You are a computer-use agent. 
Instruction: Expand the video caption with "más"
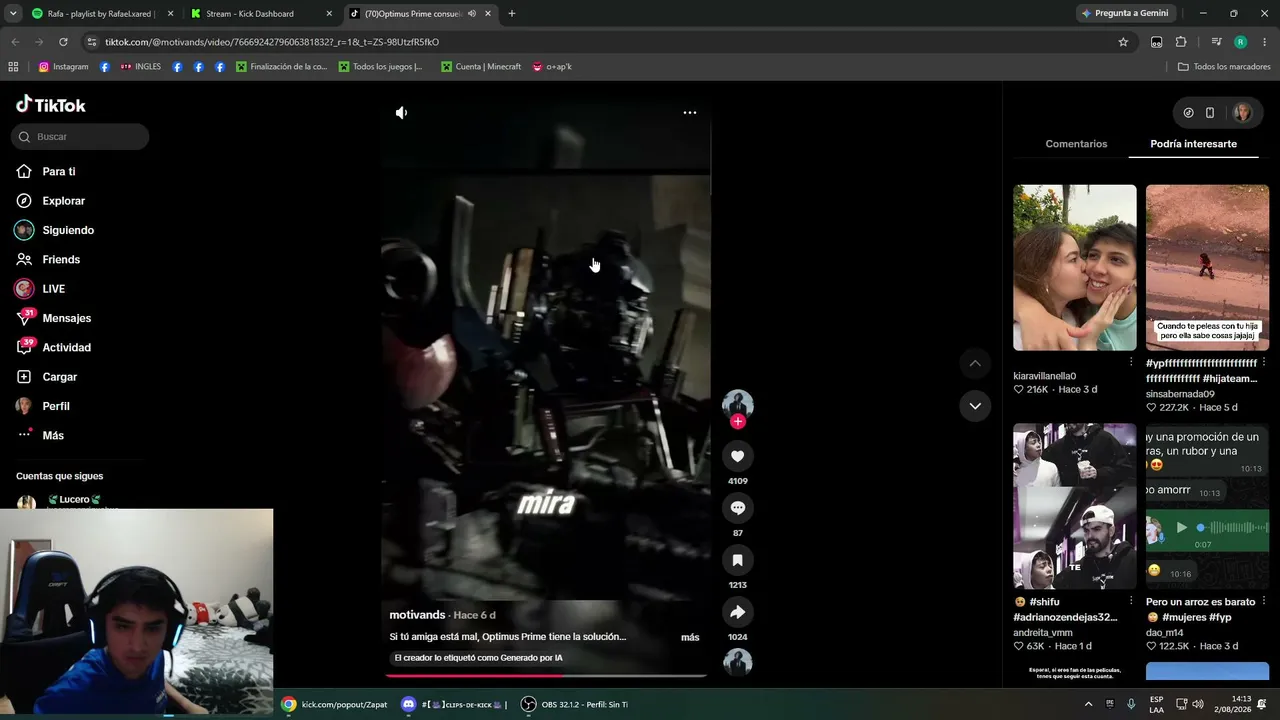[x=690, y=637]
